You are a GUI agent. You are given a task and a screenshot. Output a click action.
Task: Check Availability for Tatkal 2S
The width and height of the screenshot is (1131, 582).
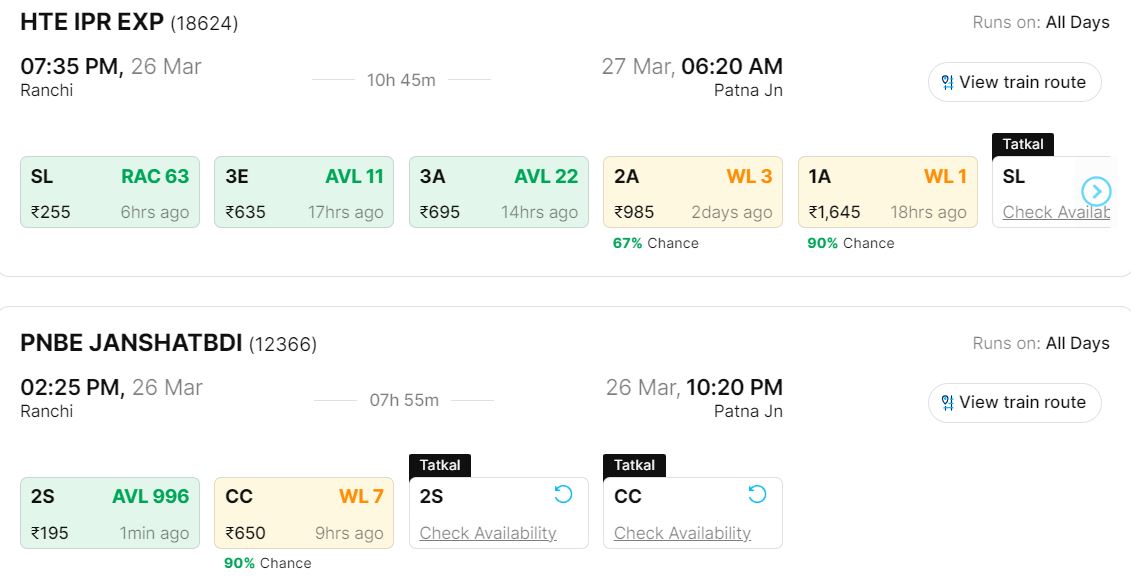[x=488, y=533]
